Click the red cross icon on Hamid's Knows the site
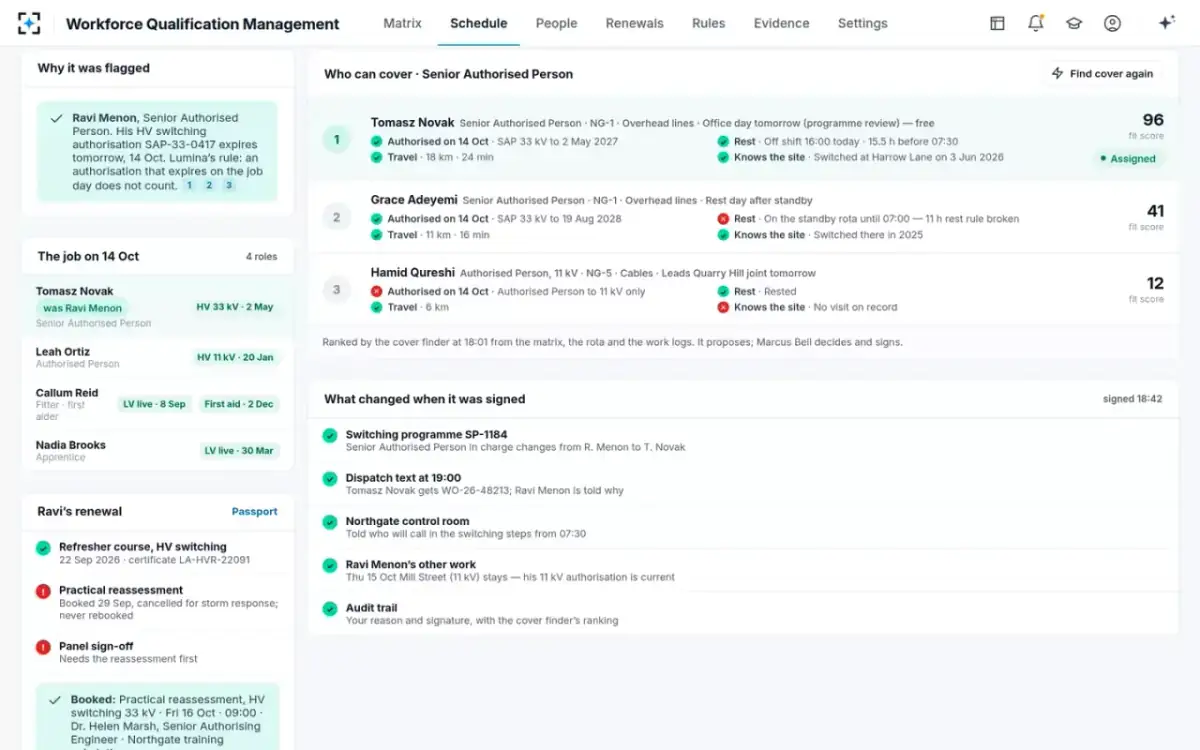This screenshot has width=1200, height=750. 723,308
